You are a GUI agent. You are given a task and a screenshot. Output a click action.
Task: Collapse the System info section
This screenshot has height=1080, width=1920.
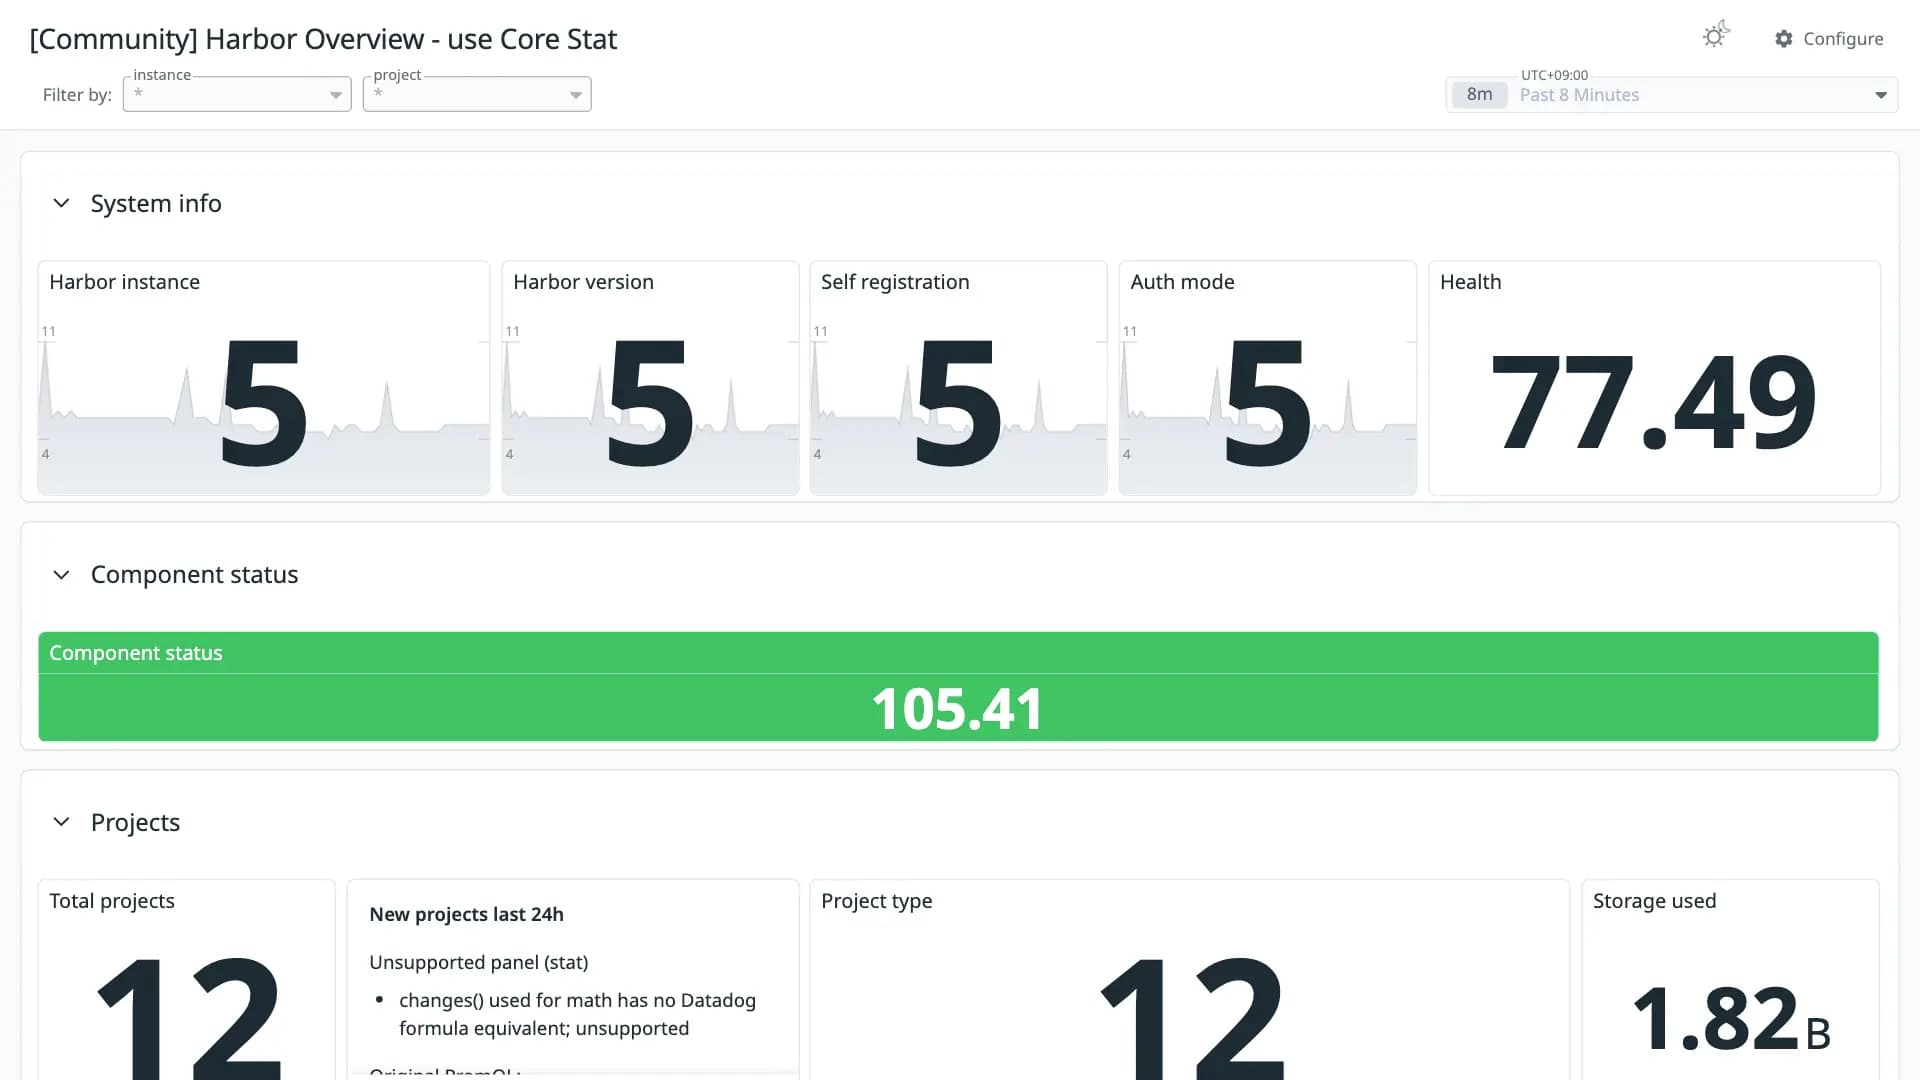[61, 203]
